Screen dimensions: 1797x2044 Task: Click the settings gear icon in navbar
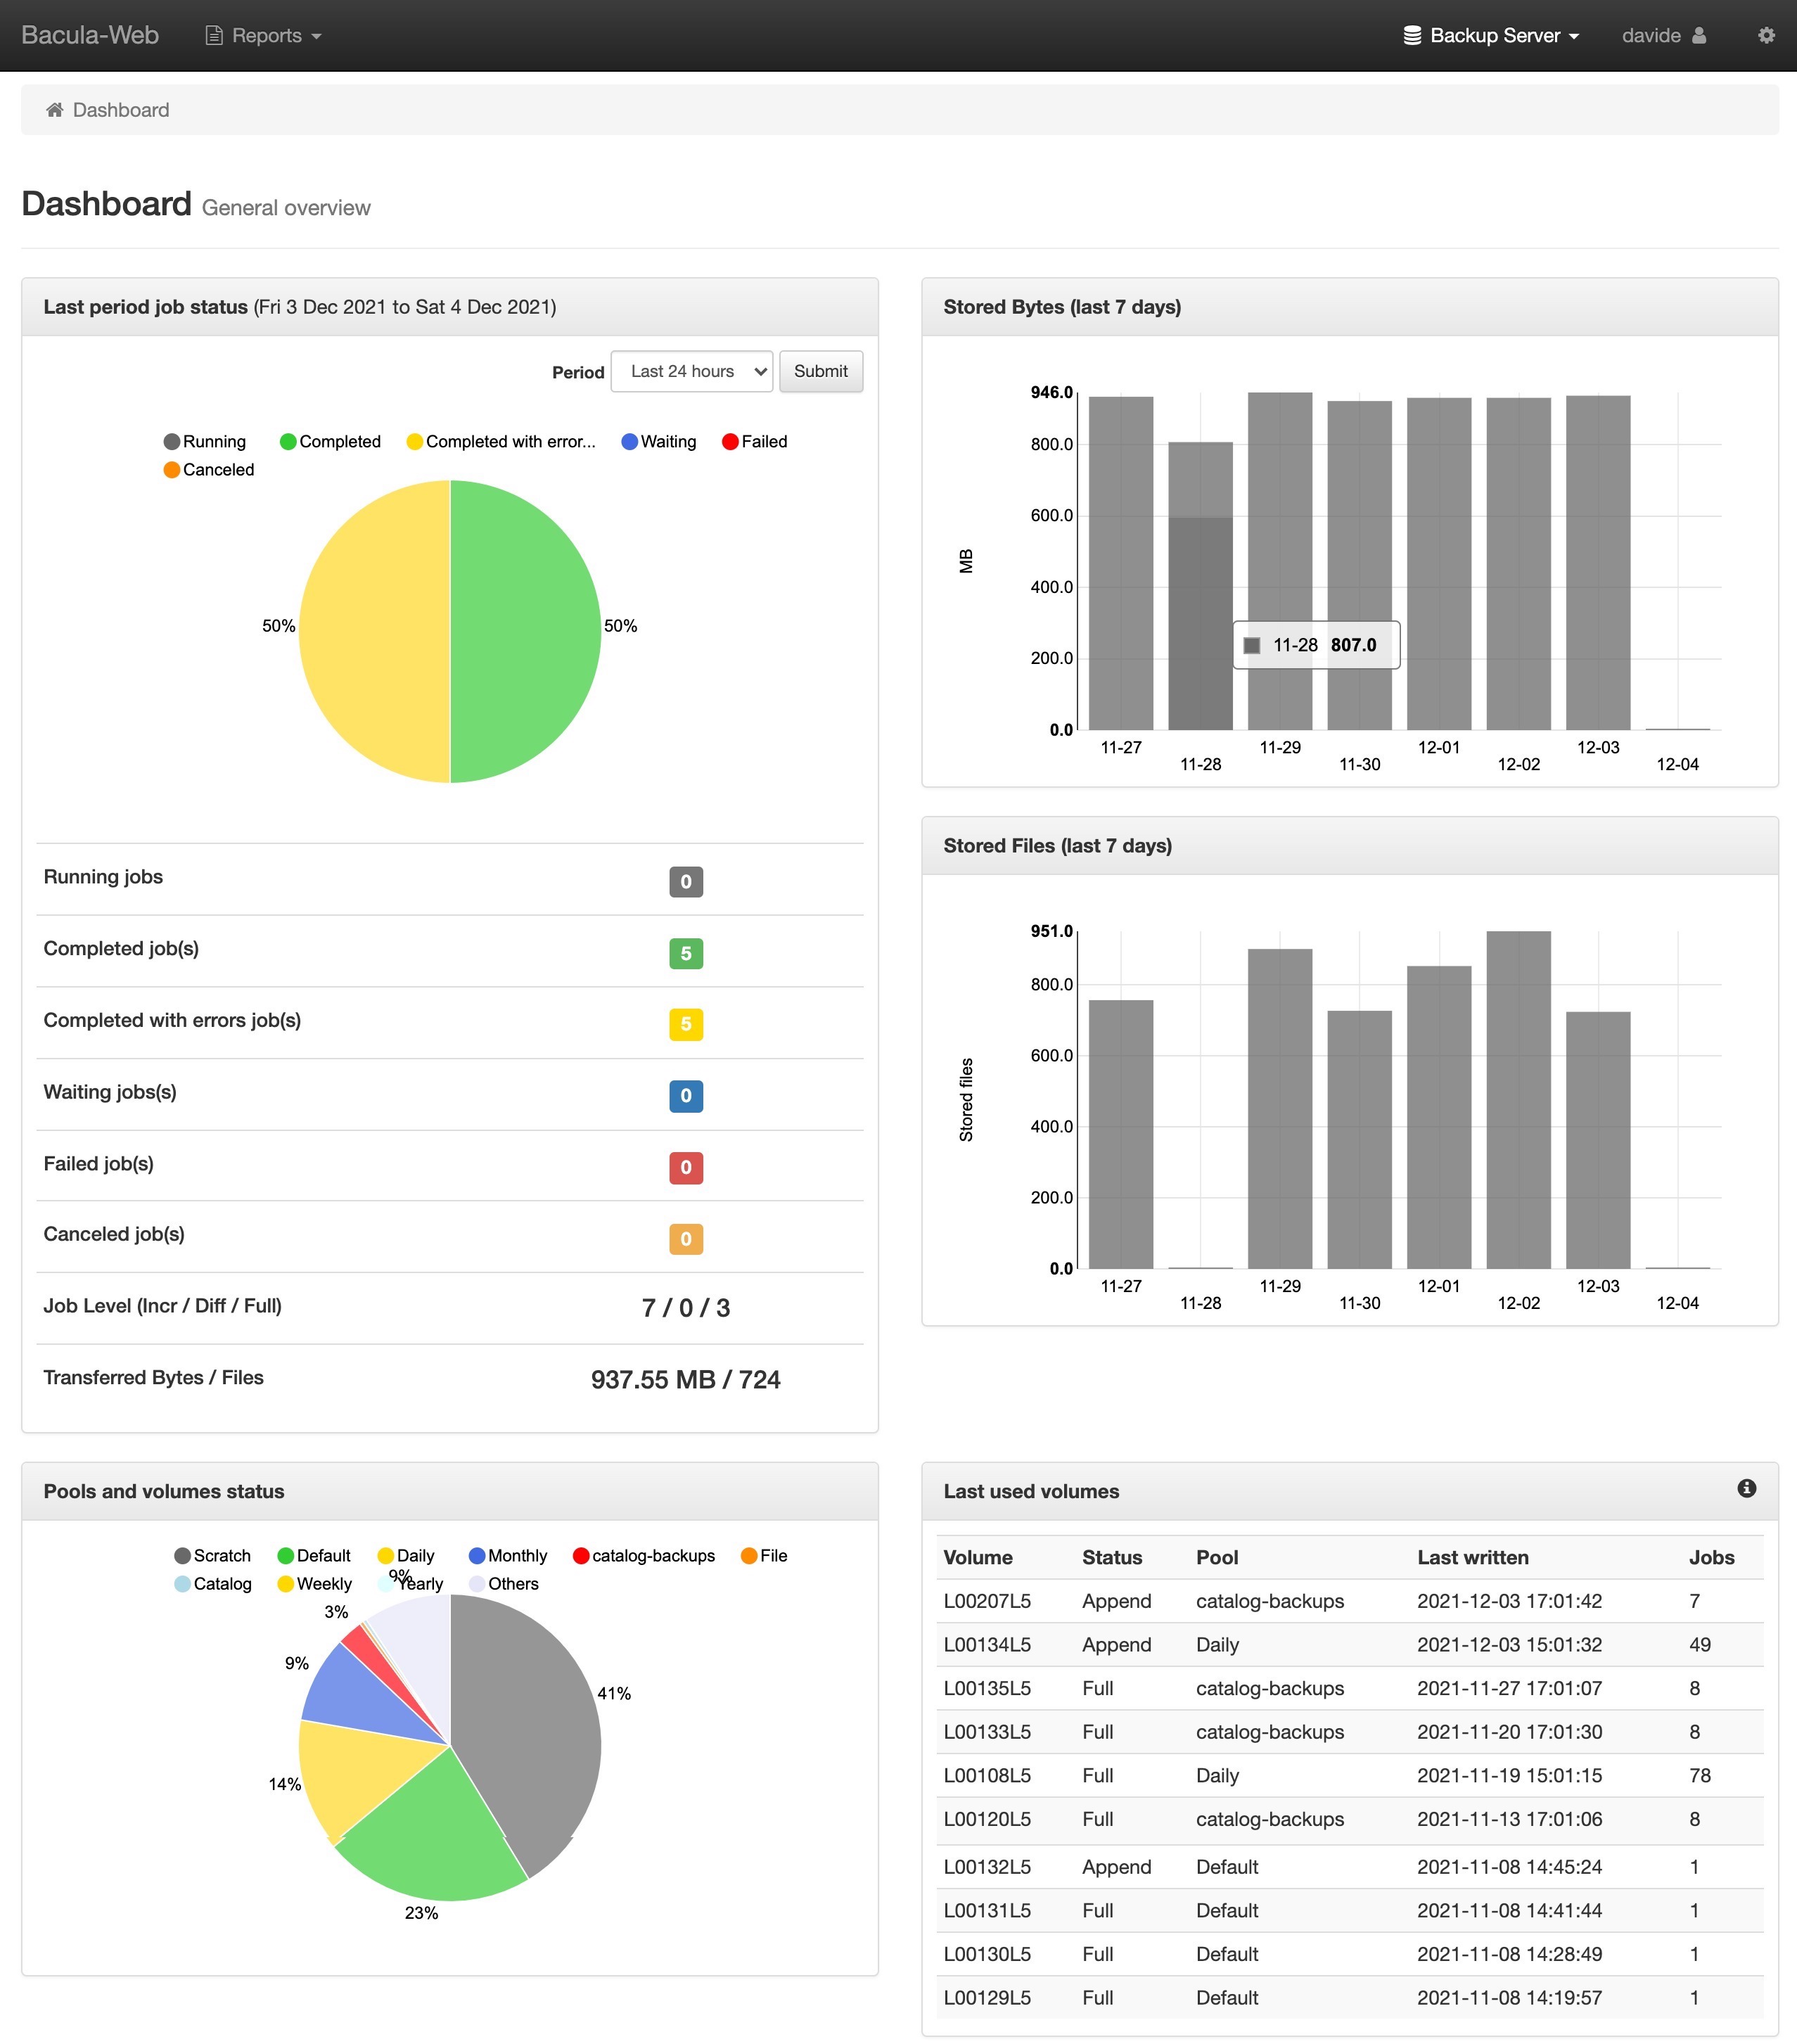coord(1766,35)
